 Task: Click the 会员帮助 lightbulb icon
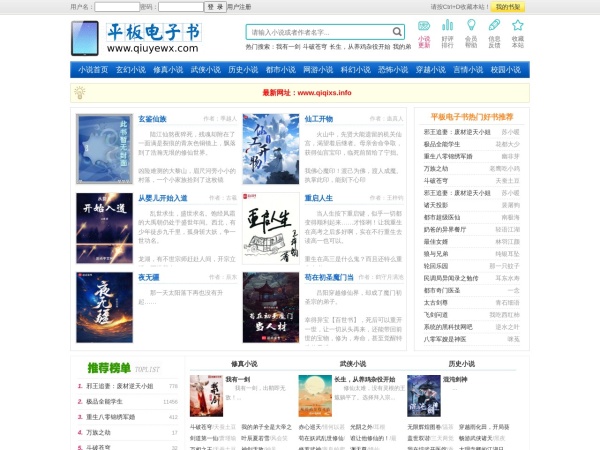coord(471,34)
